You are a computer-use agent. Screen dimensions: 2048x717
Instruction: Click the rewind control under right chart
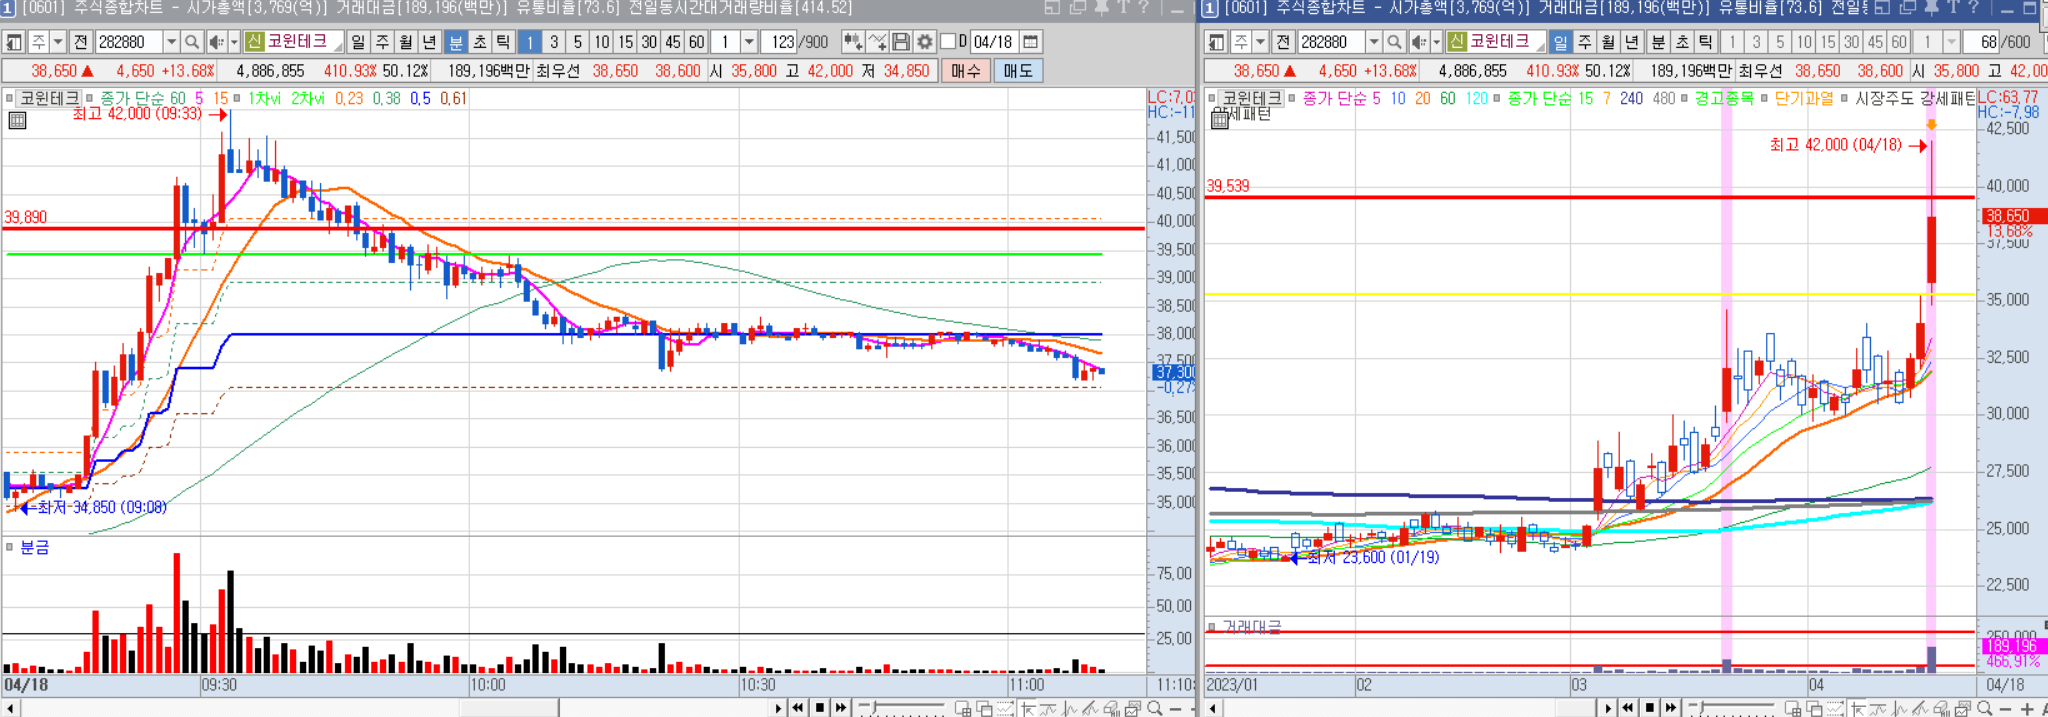pos(1628,708)
